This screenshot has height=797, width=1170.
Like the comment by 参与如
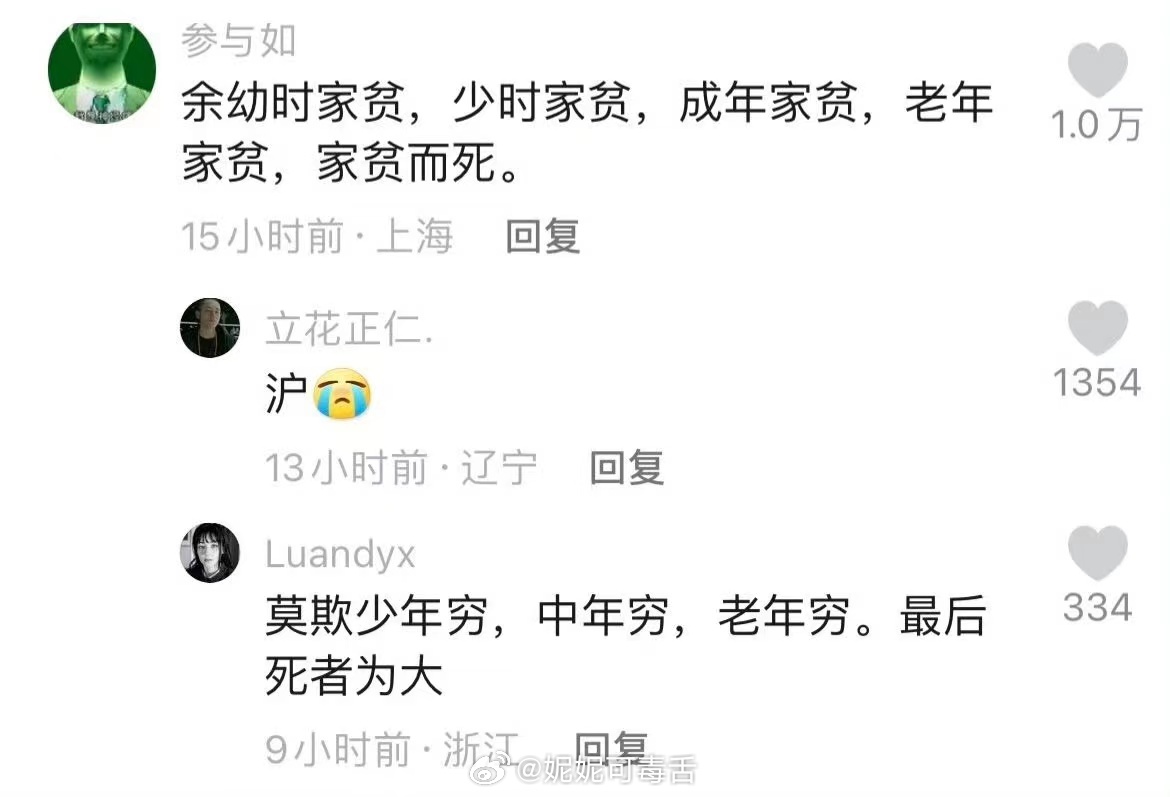click(1097, 69)
